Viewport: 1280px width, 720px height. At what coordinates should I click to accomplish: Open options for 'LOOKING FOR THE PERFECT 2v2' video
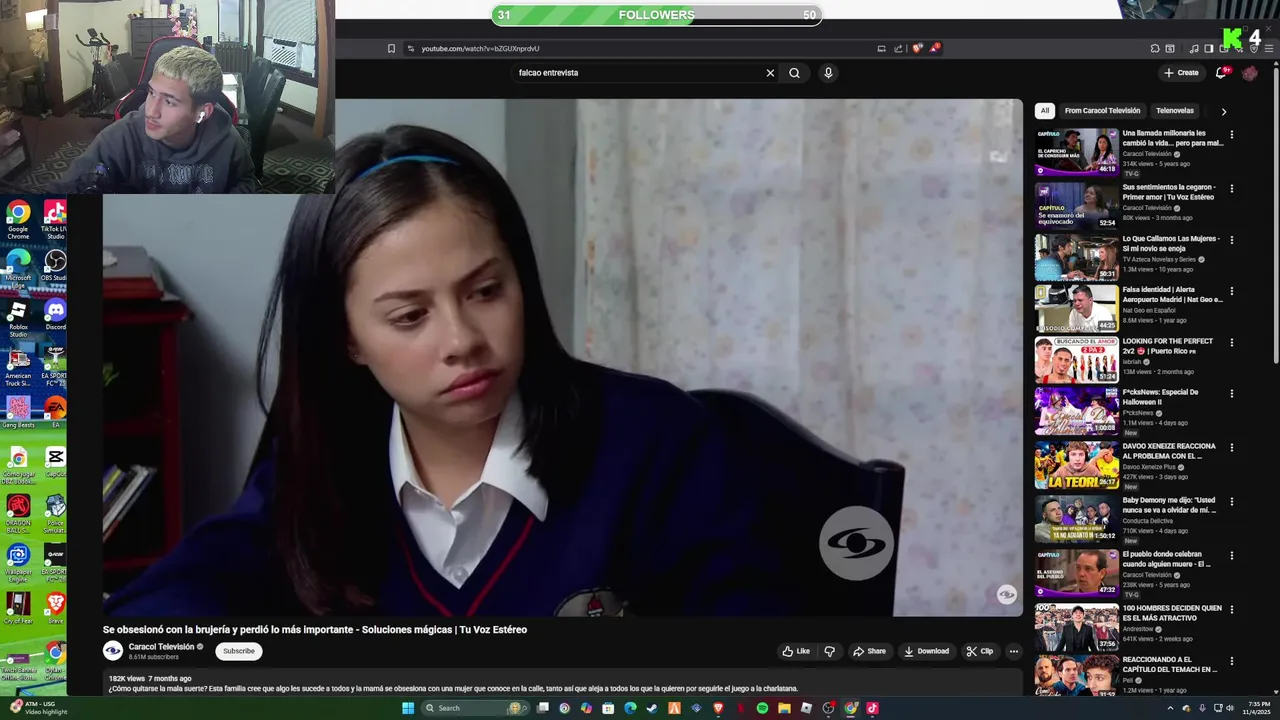pyautogui.click(x=1231, y=342)
